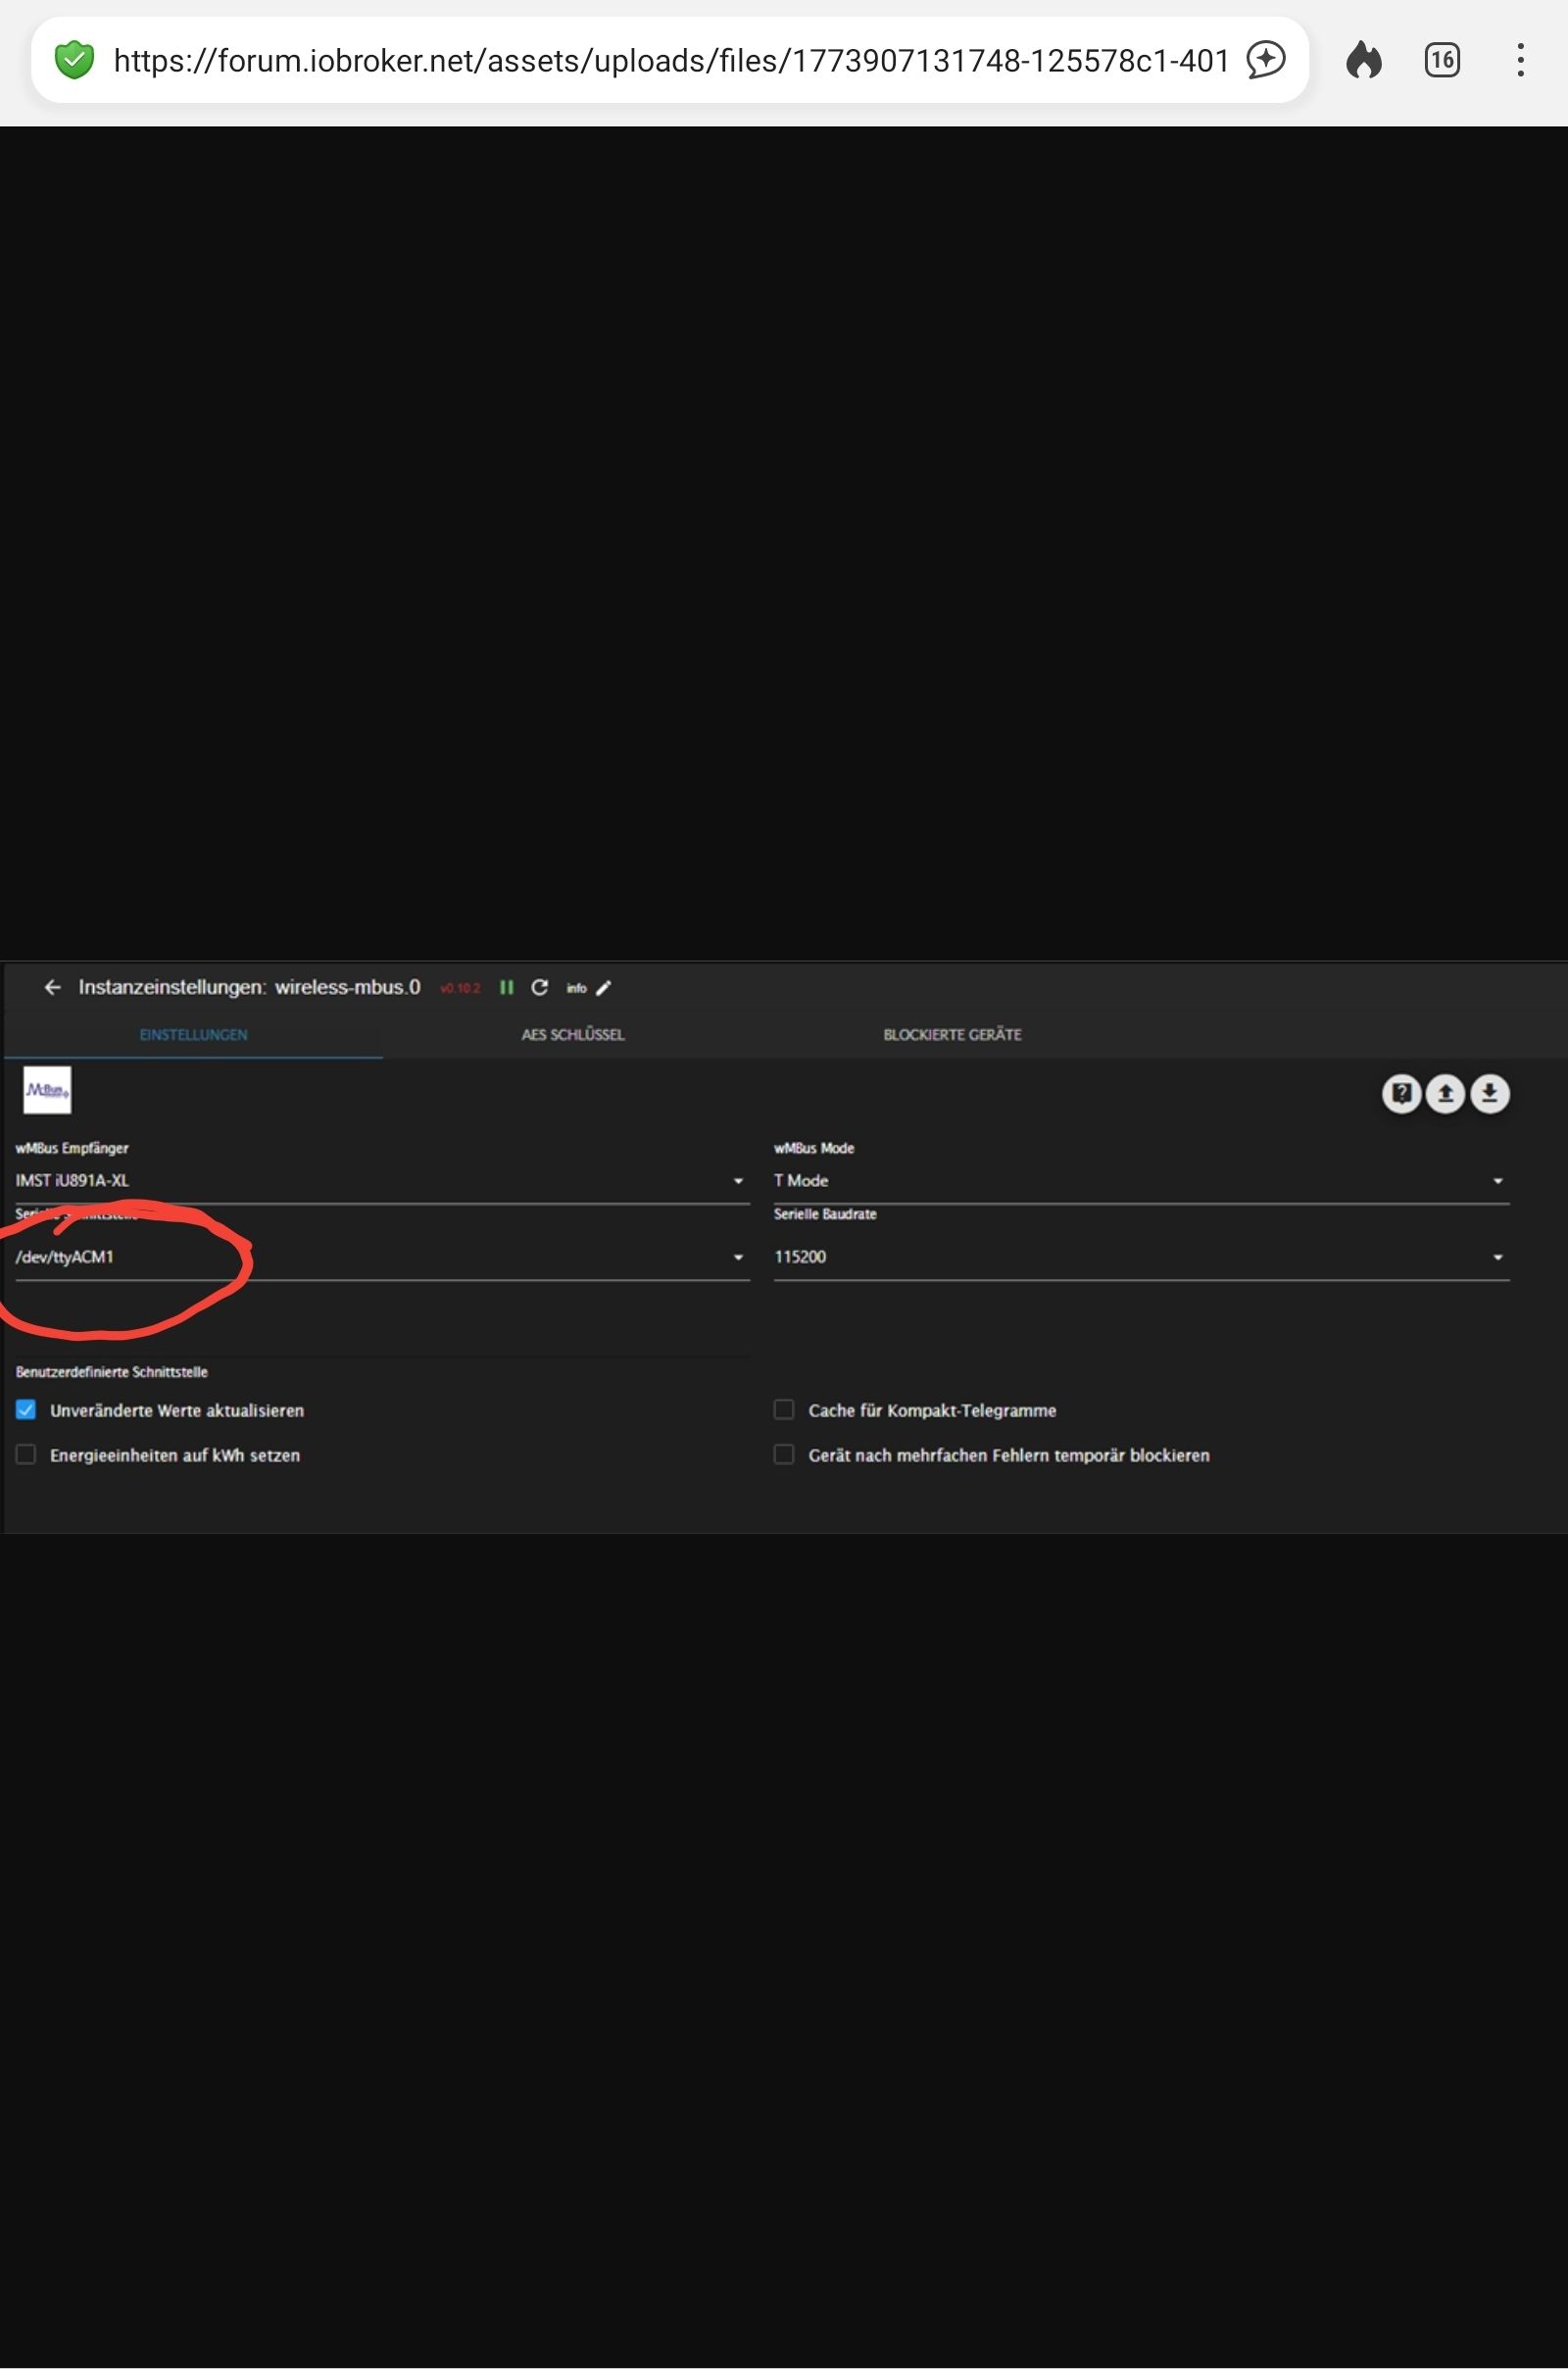The width and height of the screenshot is (1568, 2369).
Task: Upload adapter configuration via upload icon
Action: (1445, 1094)
